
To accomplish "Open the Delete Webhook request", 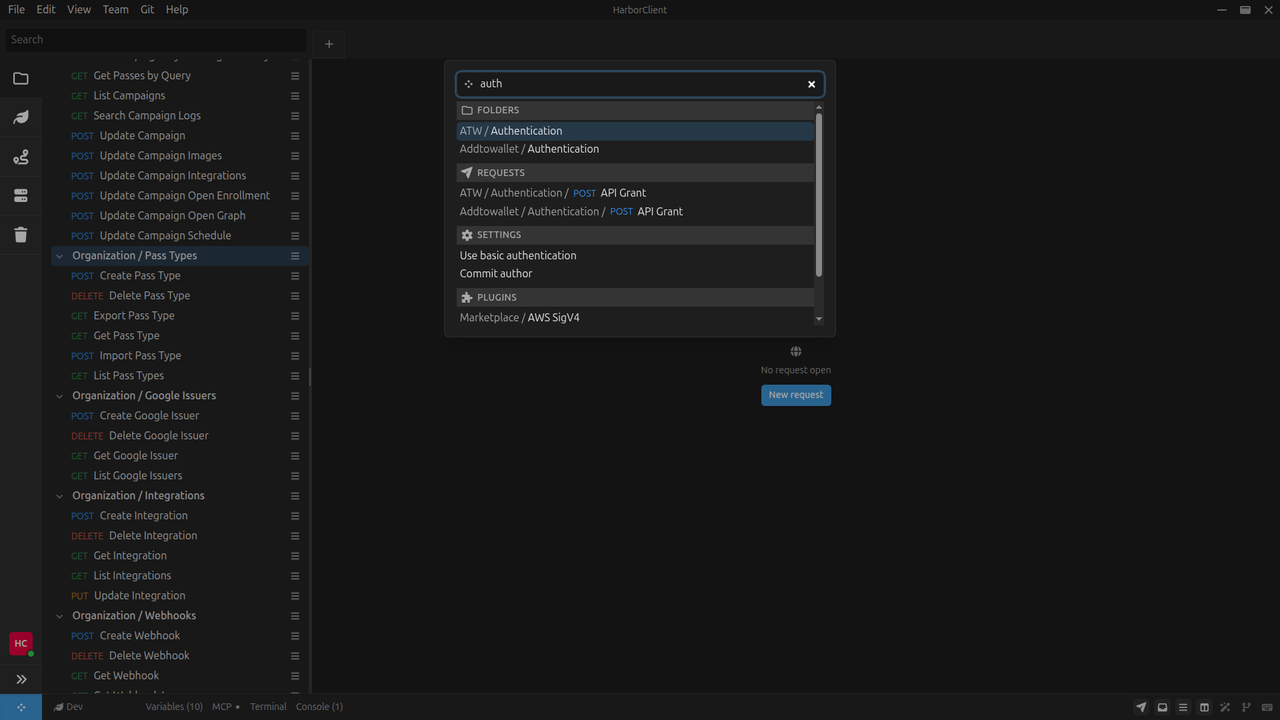I will click(x=149, y=656).
